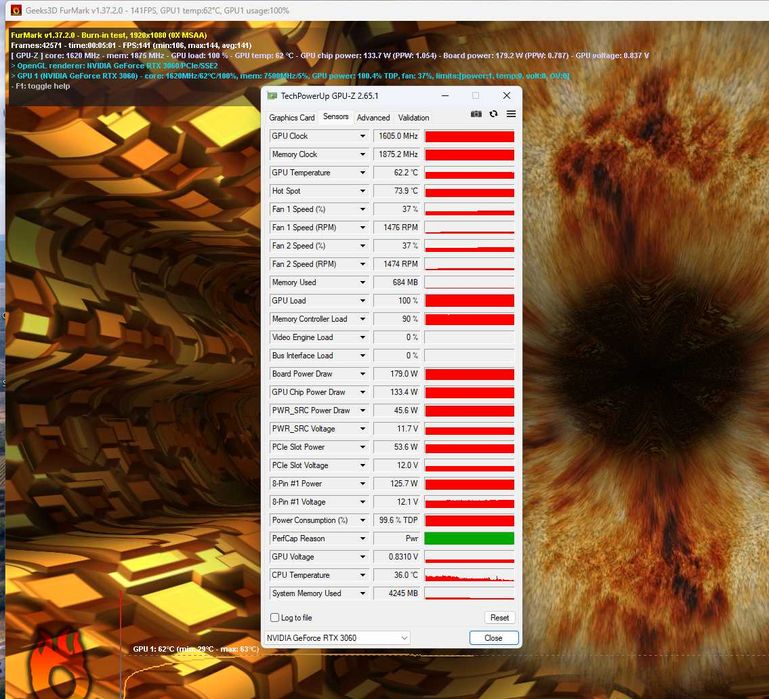Open the CPU Temperature sensor dropdown

pos(362,575)
